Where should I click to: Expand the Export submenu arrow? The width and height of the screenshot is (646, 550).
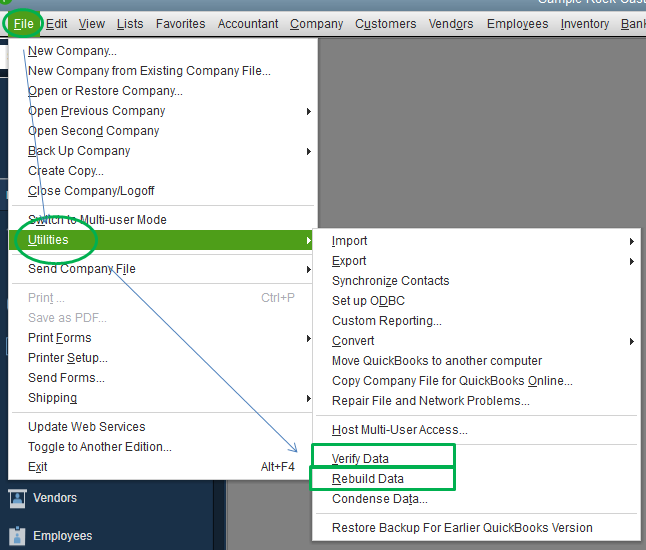(632, 261)
